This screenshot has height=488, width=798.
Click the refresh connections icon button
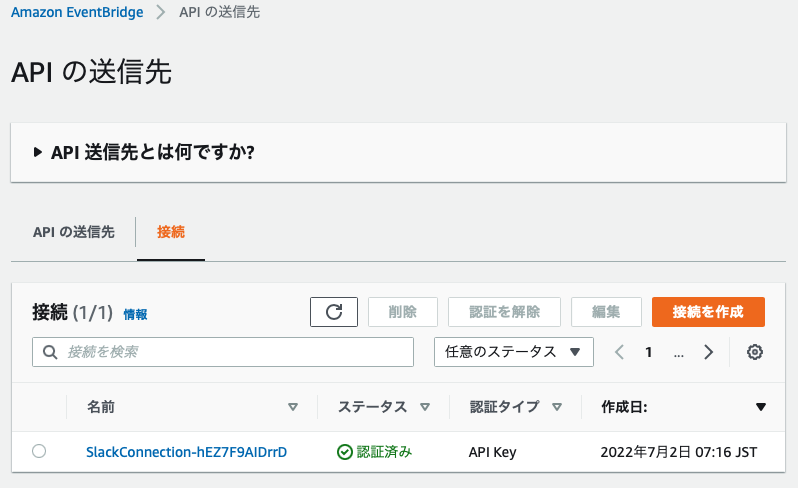333,312
